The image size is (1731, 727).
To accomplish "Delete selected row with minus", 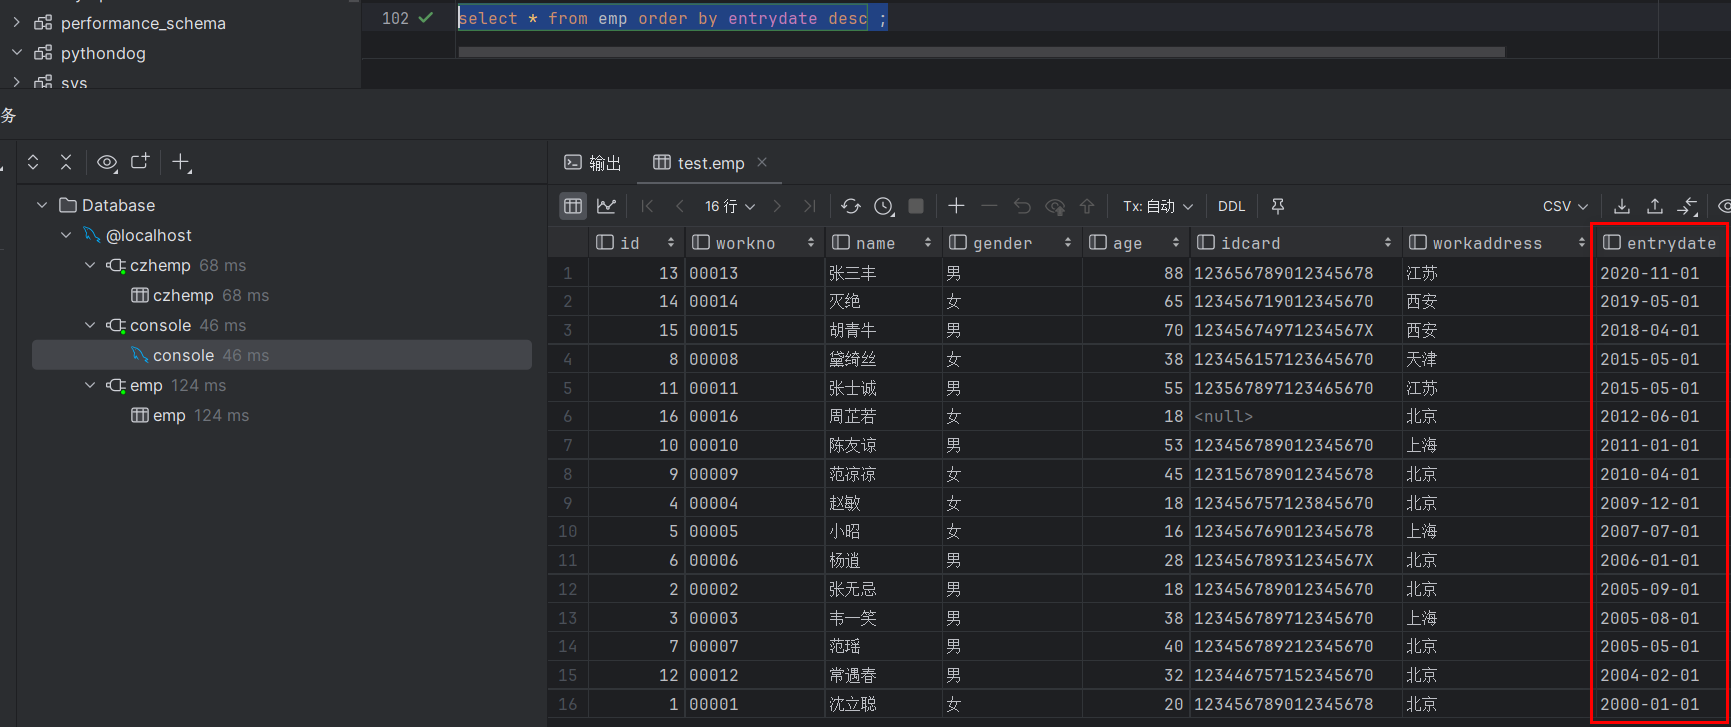I will (x=989, y=206).
